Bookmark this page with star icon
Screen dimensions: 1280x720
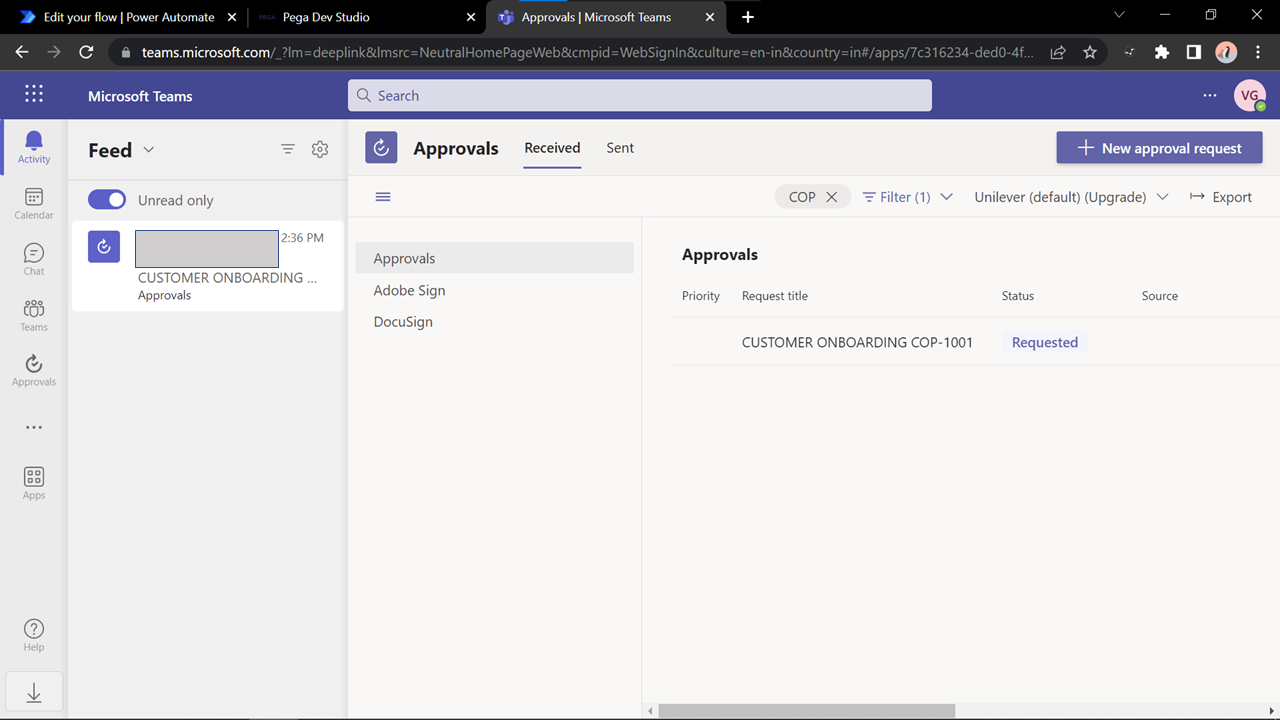(x=1090, y=52)
